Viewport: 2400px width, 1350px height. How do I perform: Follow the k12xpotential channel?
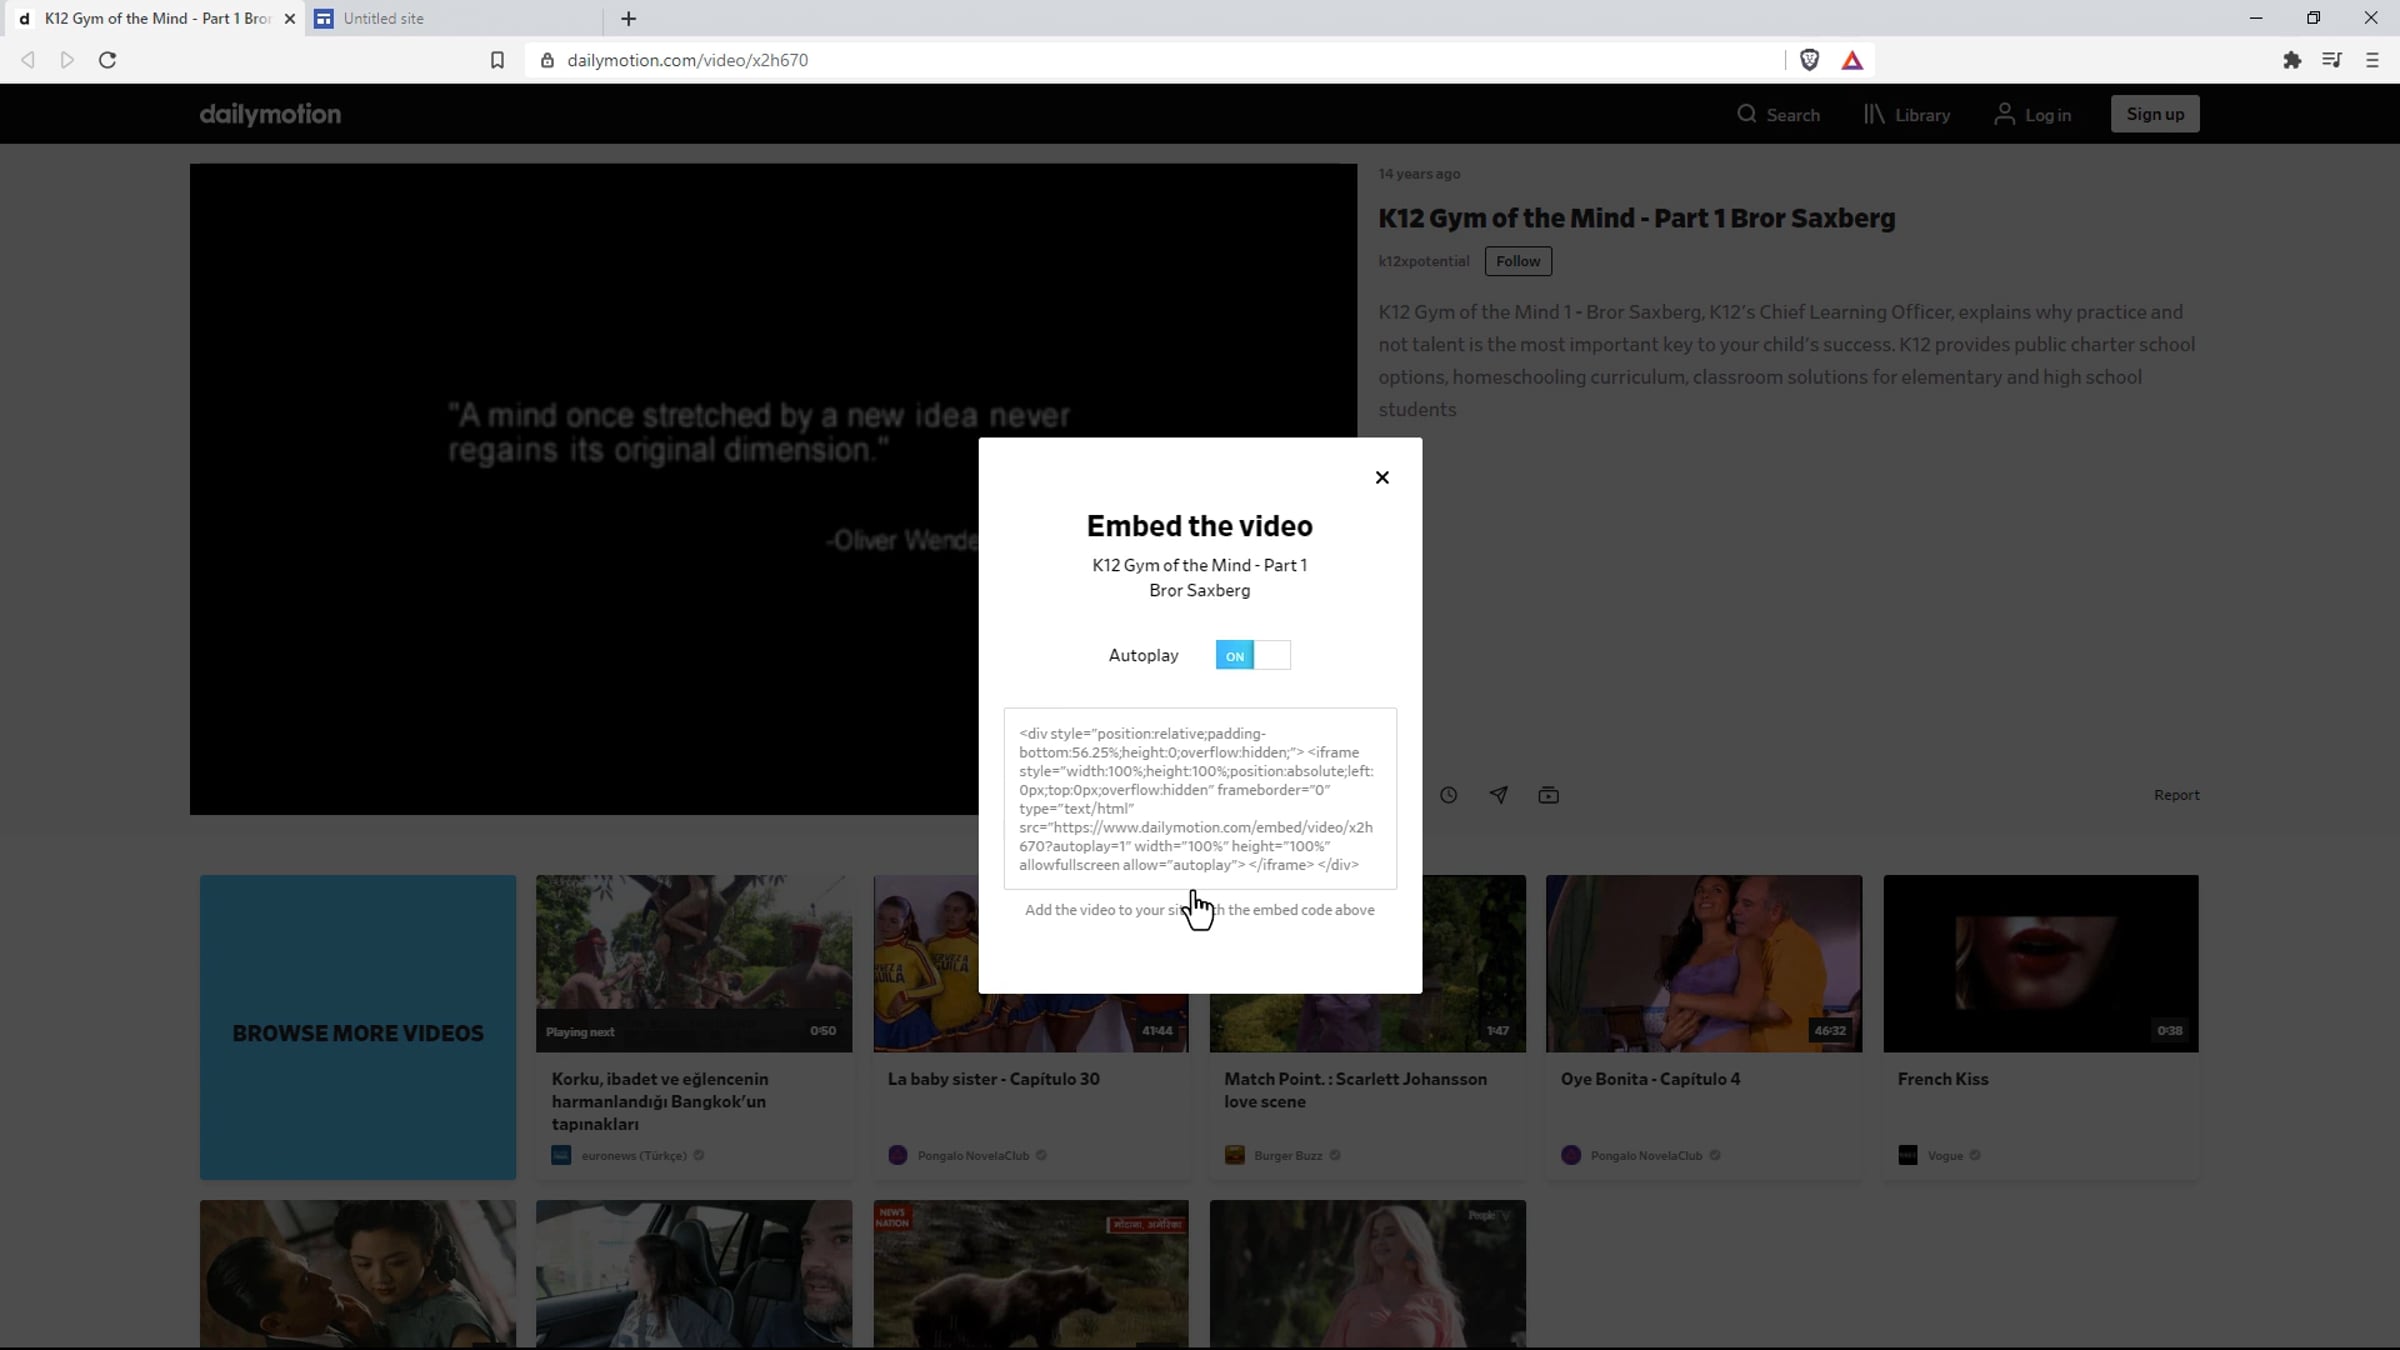pyautogui.click(x=1517, y=261)
